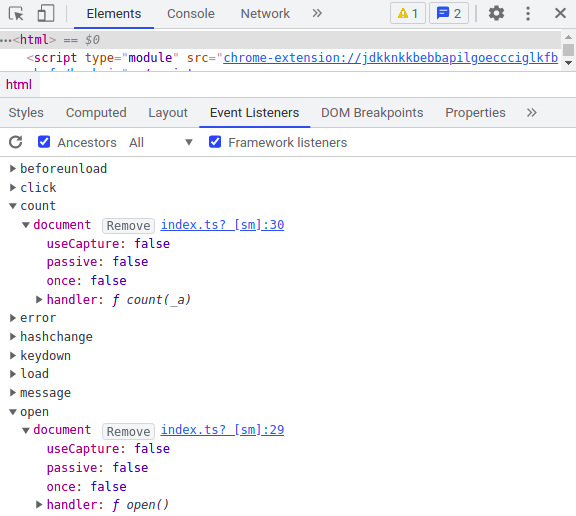Switch to the Network tab
This screenshot has width=576, height=516.
(265, 14)
